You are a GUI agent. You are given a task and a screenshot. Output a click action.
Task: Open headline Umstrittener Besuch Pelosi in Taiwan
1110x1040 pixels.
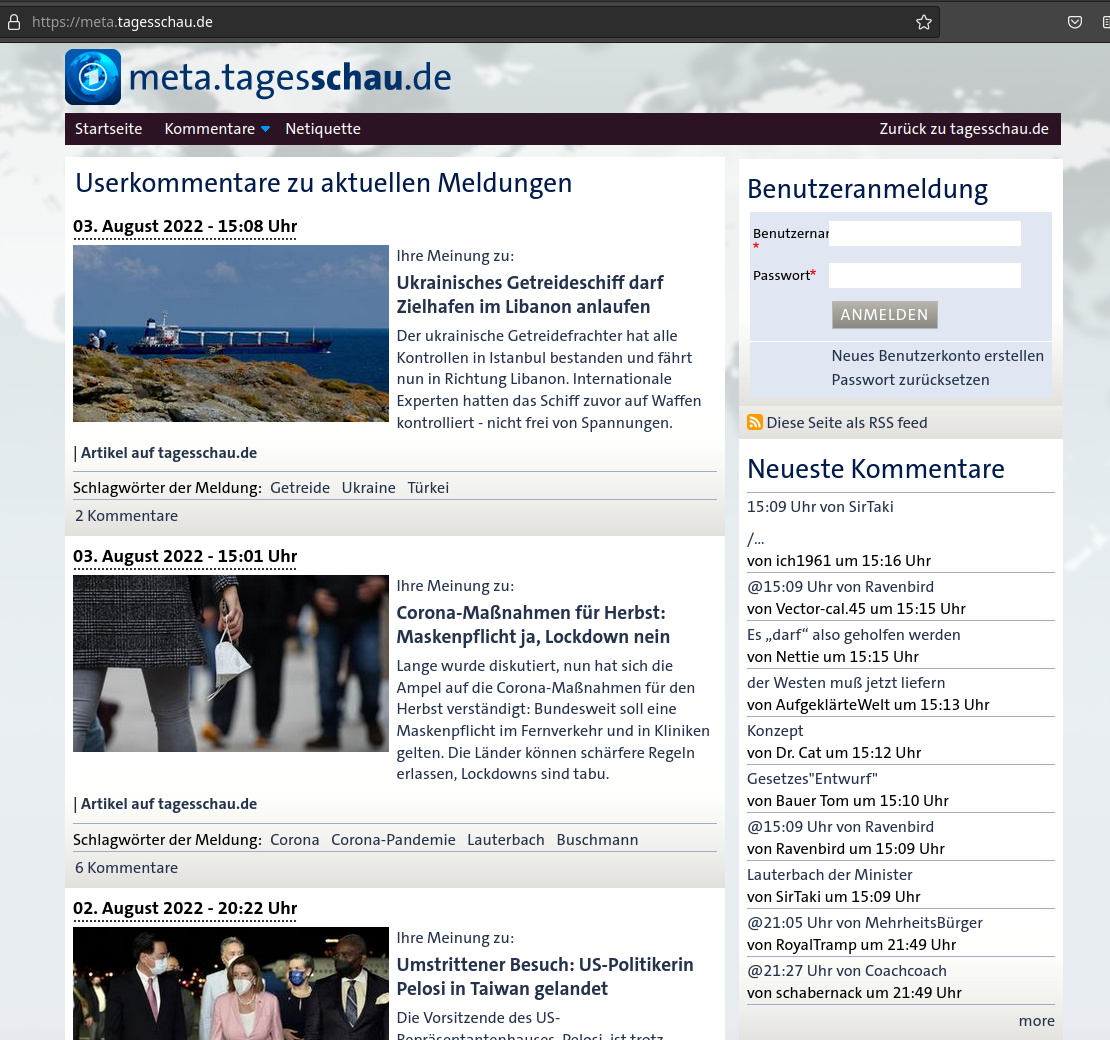(x=544, y=976)
